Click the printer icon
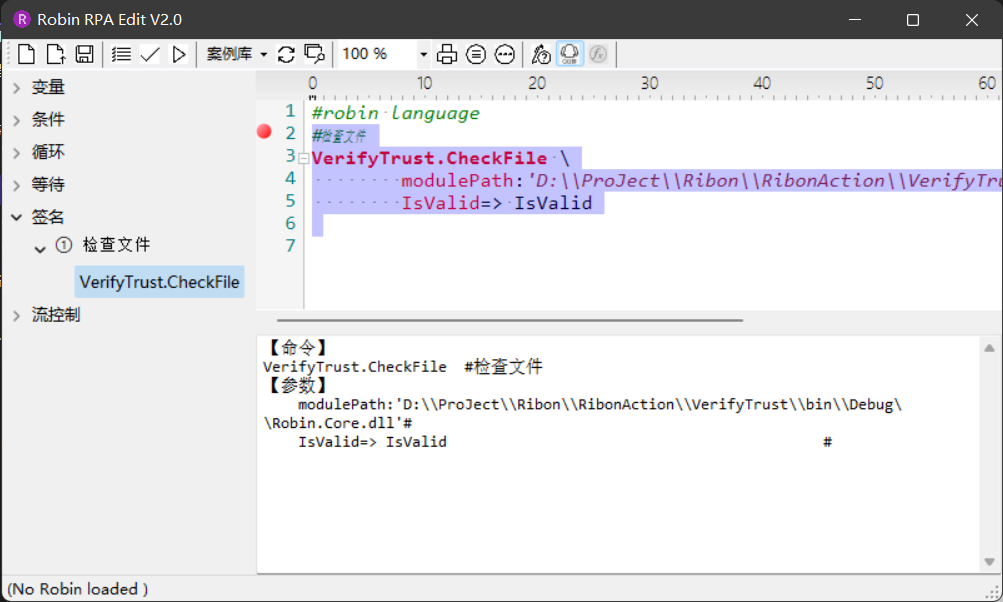Viewport: 1003px width, 602px height. 446,54
